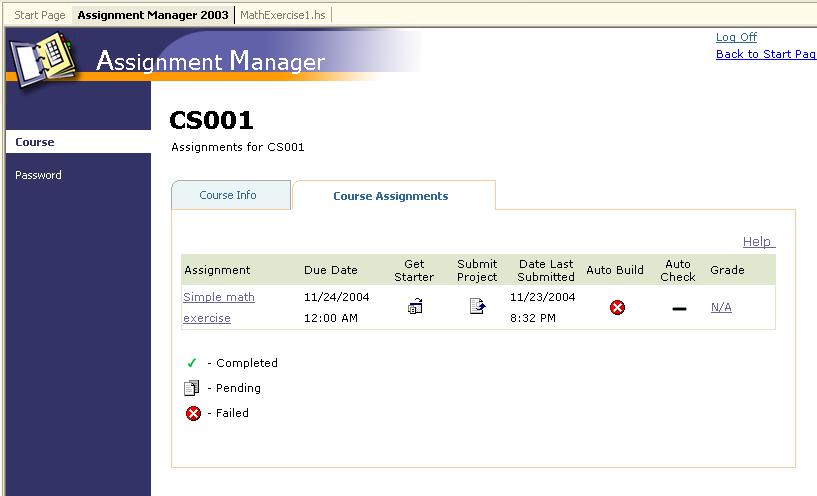Select the Course Assignments tab

(390, 196)
